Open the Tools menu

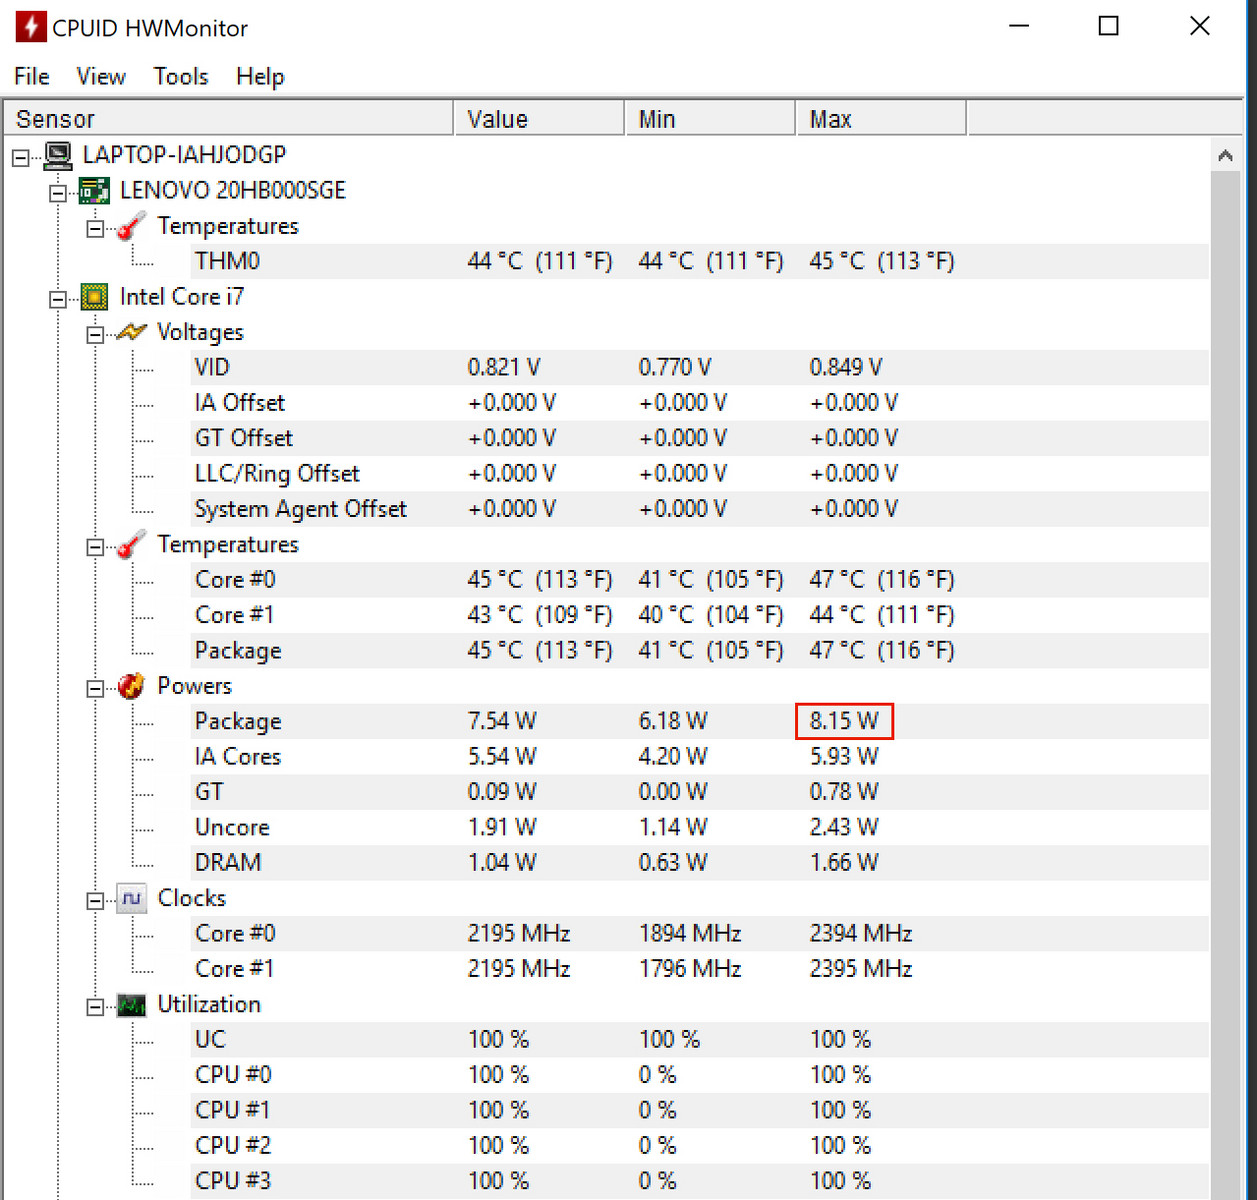[x=181, y=77]
